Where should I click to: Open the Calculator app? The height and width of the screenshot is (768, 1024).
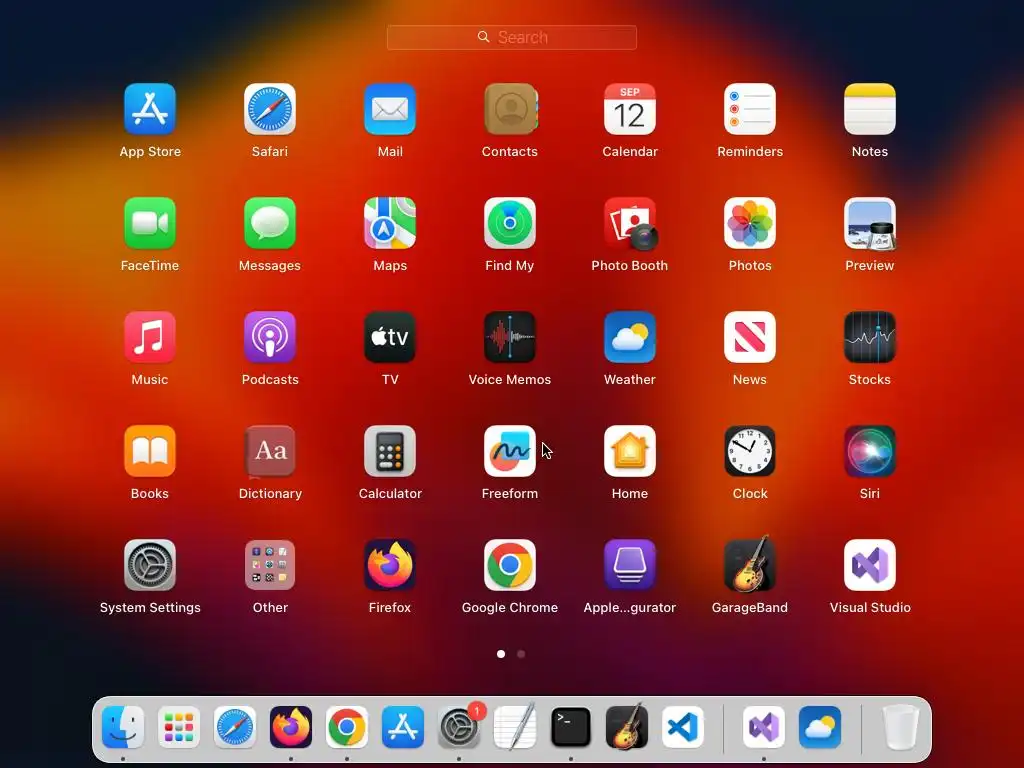click(x=390, y=451)
